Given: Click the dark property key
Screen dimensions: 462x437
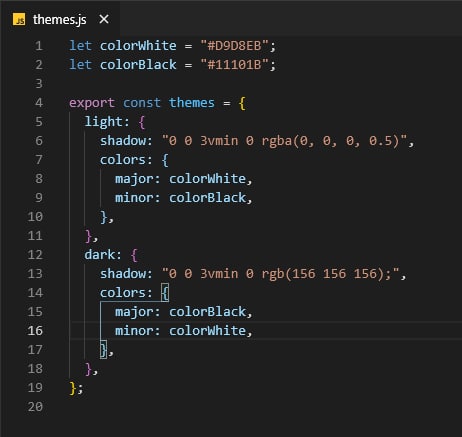Looking at the screenshot, I should click(x=100, y=255).
